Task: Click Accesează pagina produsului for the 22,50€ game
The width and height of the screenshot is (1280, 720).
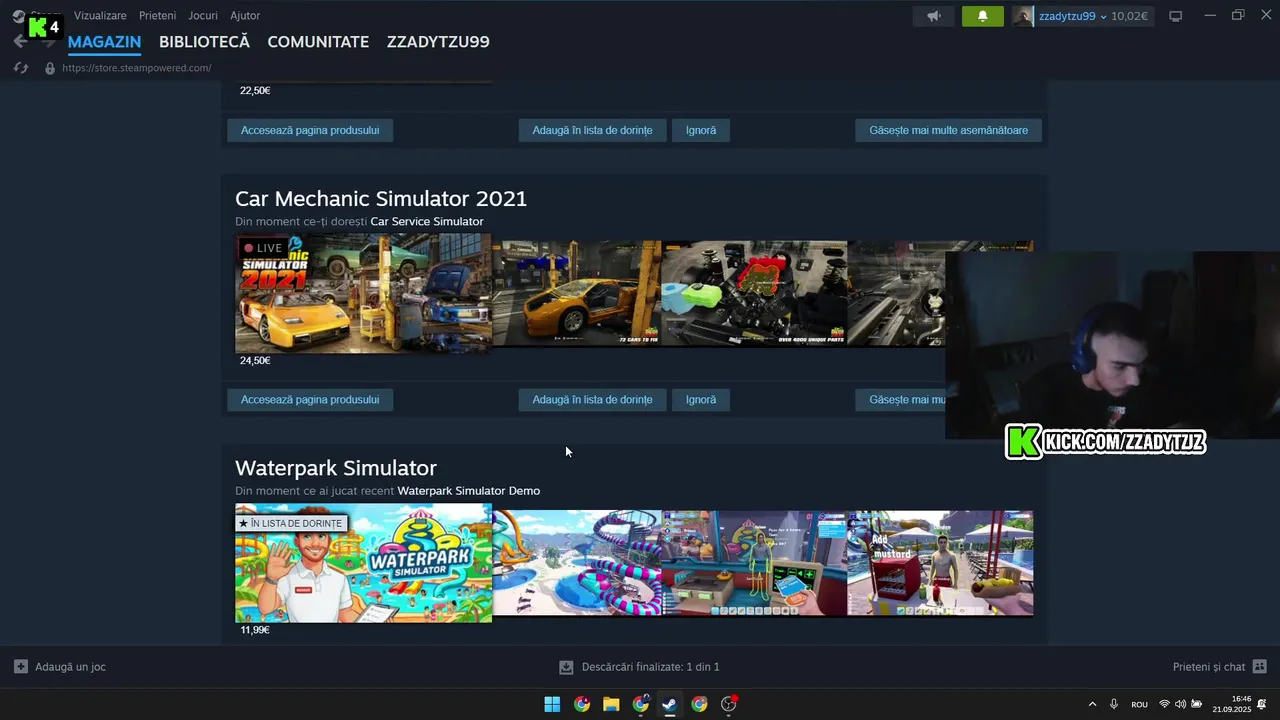Action: (310, 130)
